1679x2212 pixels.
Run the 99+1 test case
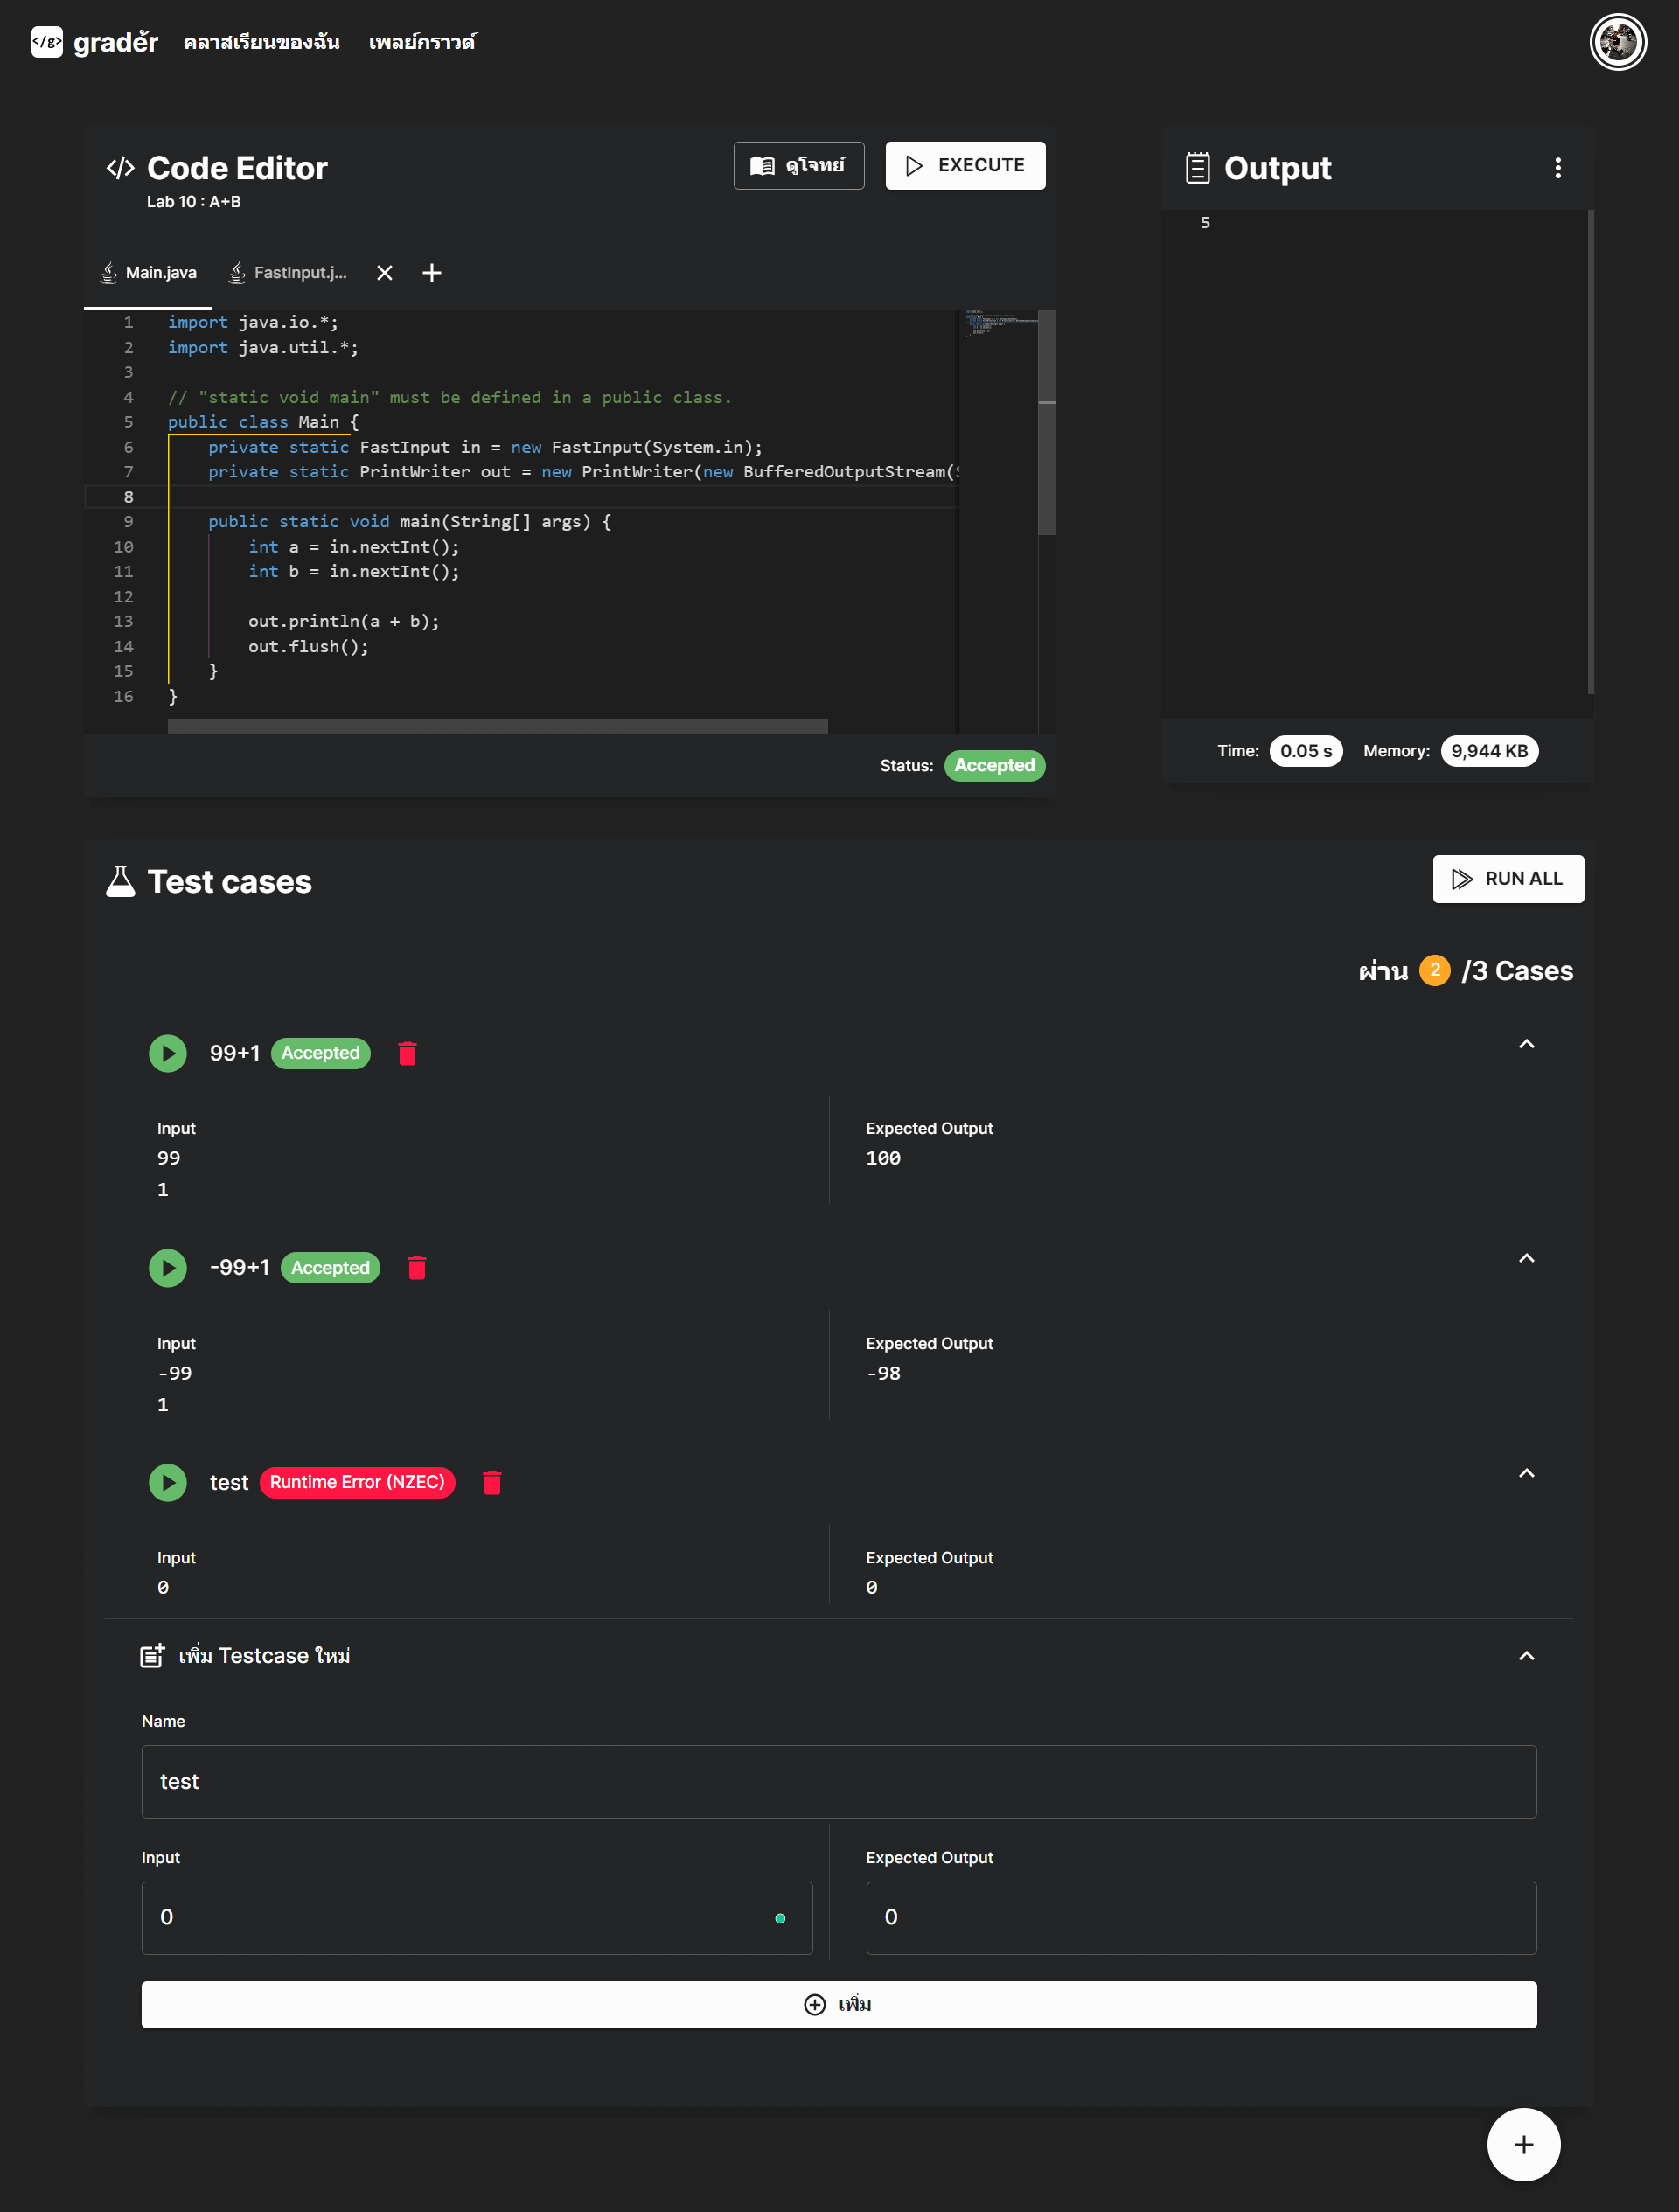pos(168,1053)
